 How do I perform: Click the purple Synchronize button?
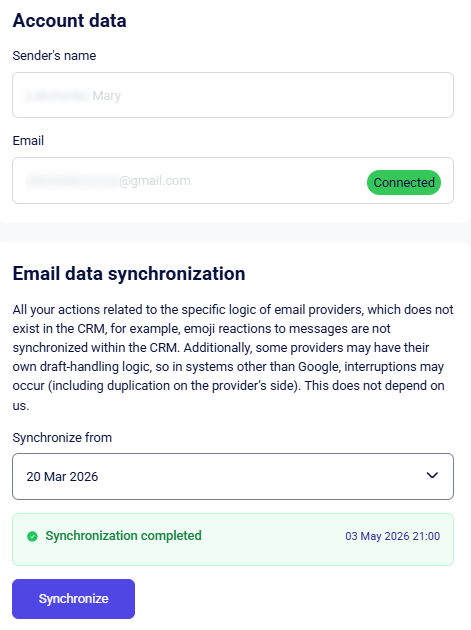coord(74,599)
